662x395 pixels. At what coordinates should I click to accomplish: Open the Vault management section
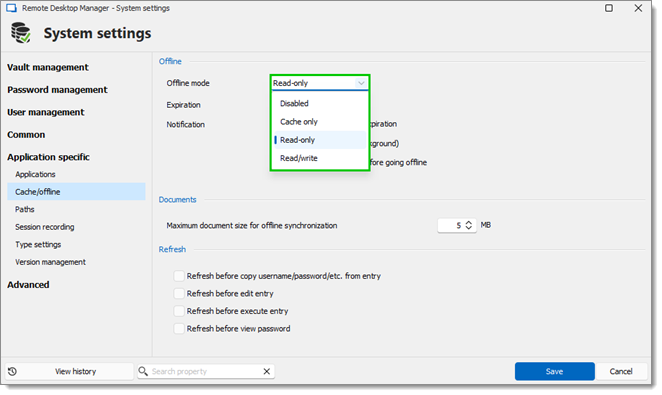pyautogui.click(x=48, y=68)
